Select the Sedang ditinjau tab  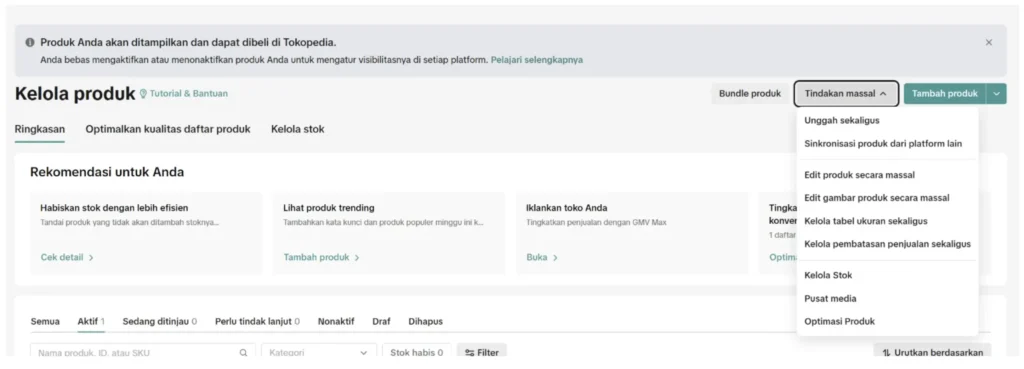(159, 321)
